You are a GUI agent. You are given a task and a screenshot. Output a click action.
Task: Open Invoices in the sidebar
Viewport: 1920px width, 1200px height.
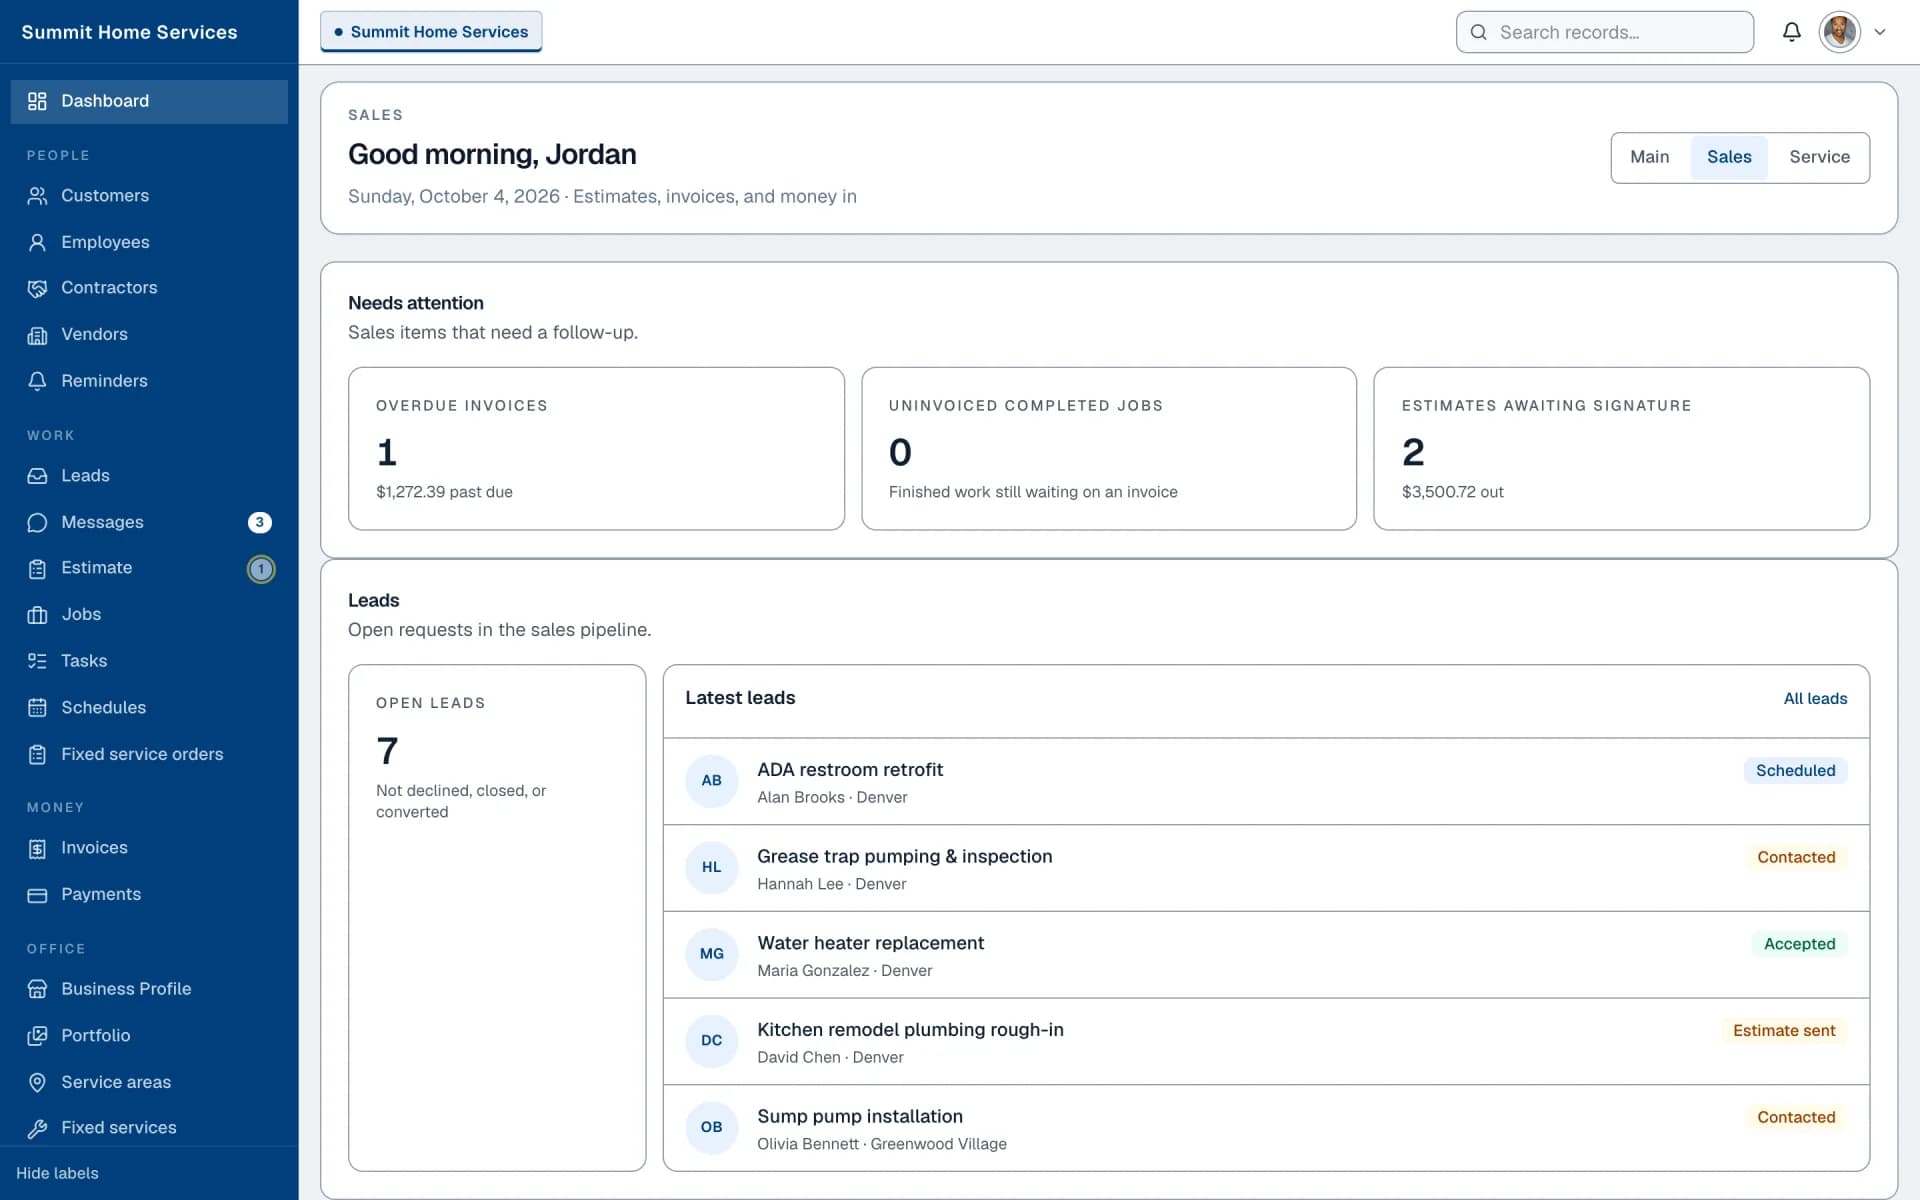click(x=149, y=848)
